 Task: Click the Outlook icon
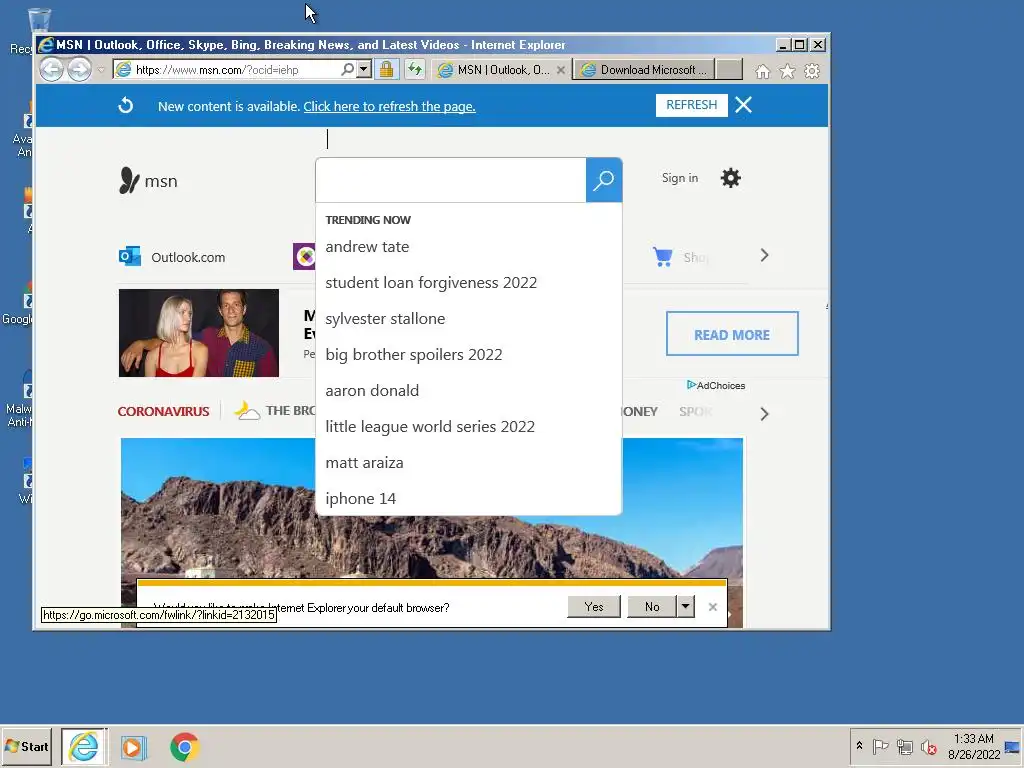[x=130, y=256]
